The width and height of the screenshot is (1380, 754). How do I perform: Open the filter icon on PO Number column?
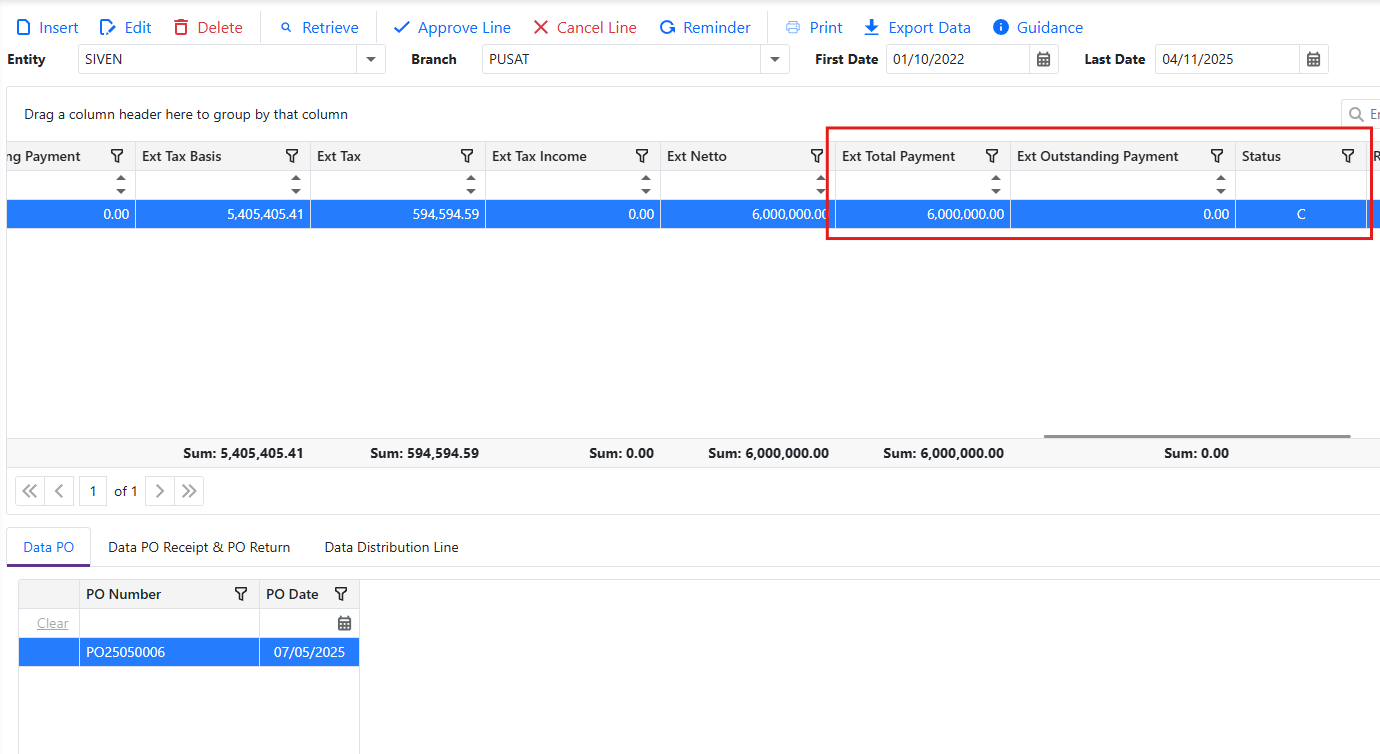click(241, 594)
